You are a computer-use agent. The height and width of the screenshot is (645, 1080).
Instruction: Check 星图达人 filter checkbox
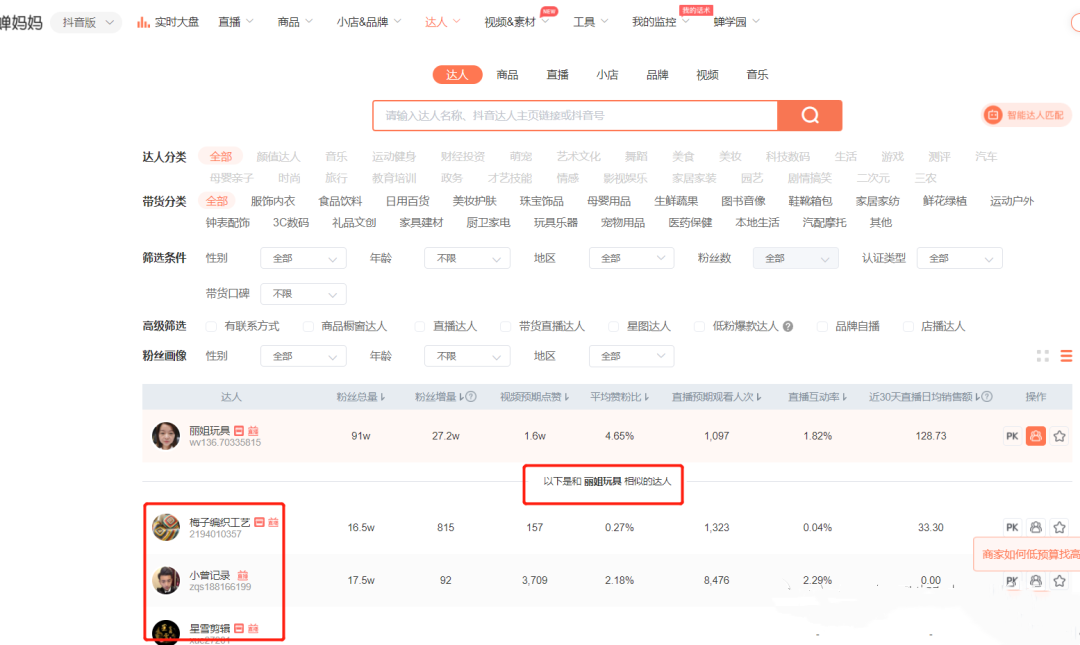[613, 326]
